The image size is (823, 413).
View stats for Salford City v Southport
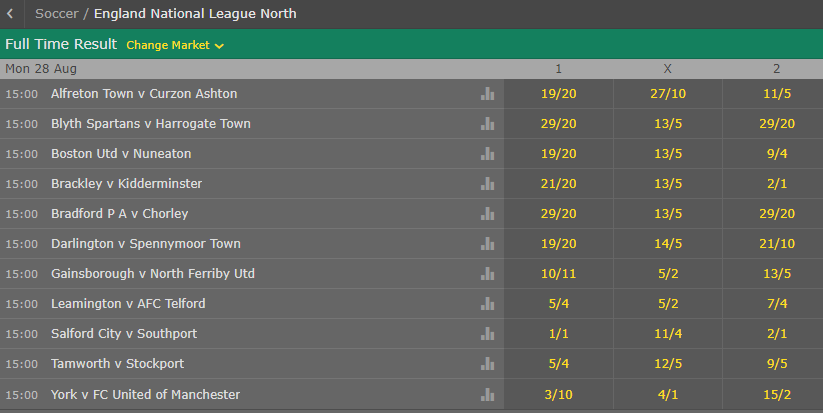(x=487, y=333)
